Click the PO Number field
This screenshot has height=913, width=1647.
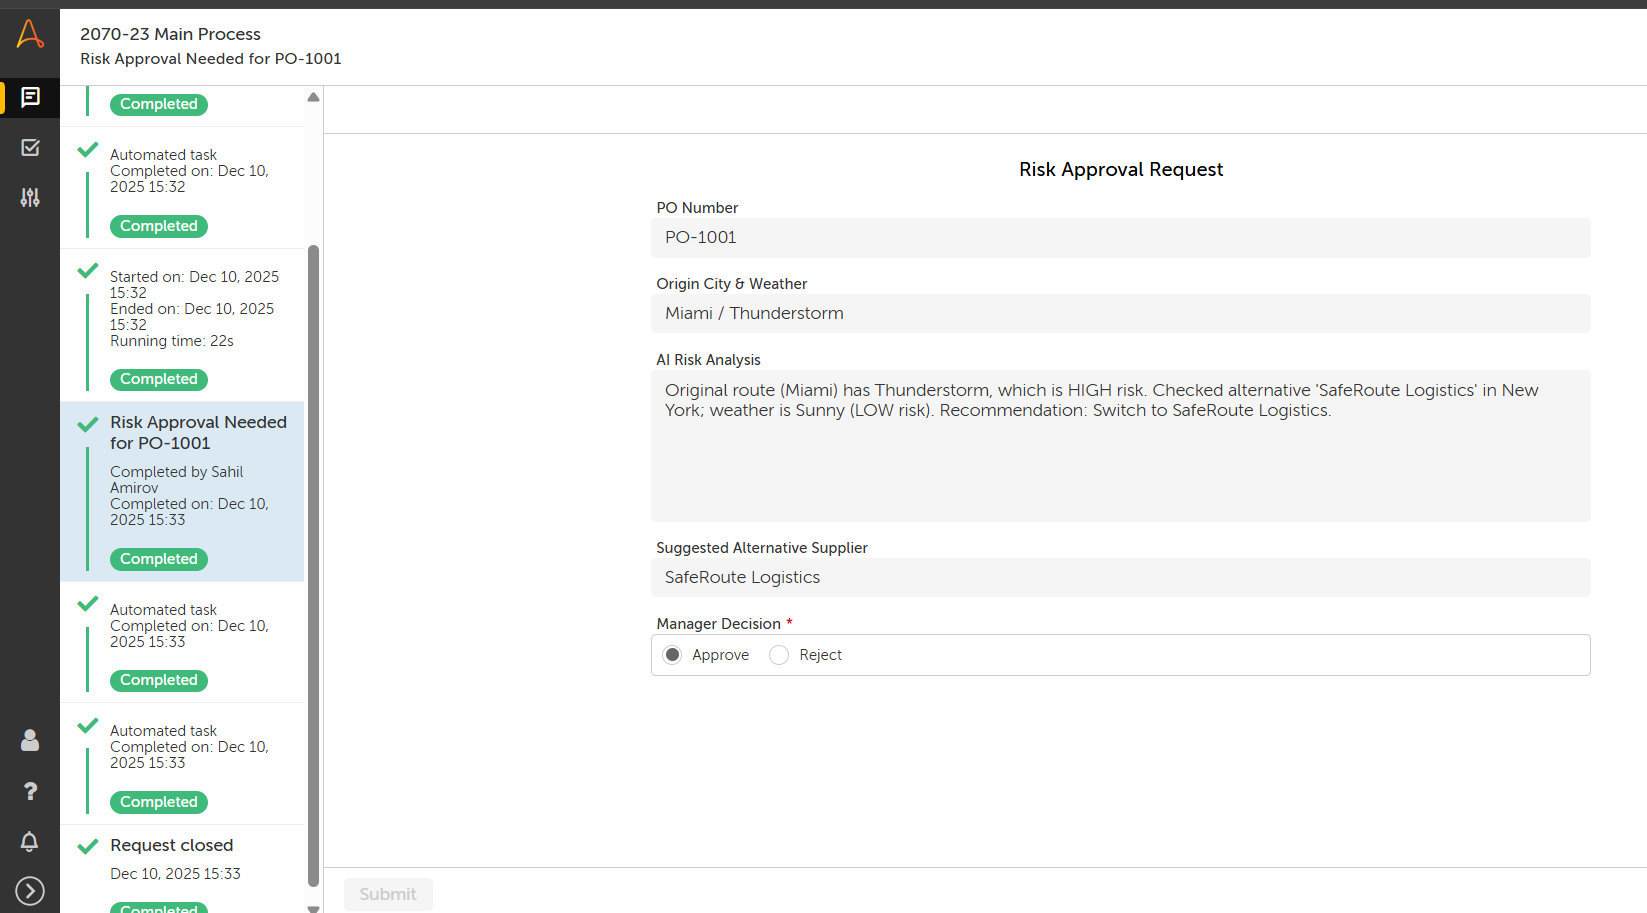coord(1120,238)
